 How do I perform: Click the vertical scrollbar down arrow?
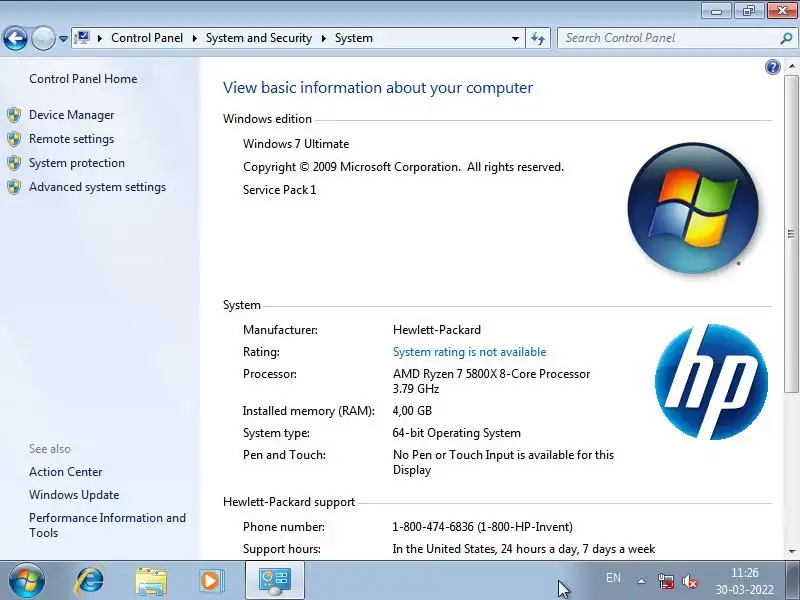tap(791, 551)
